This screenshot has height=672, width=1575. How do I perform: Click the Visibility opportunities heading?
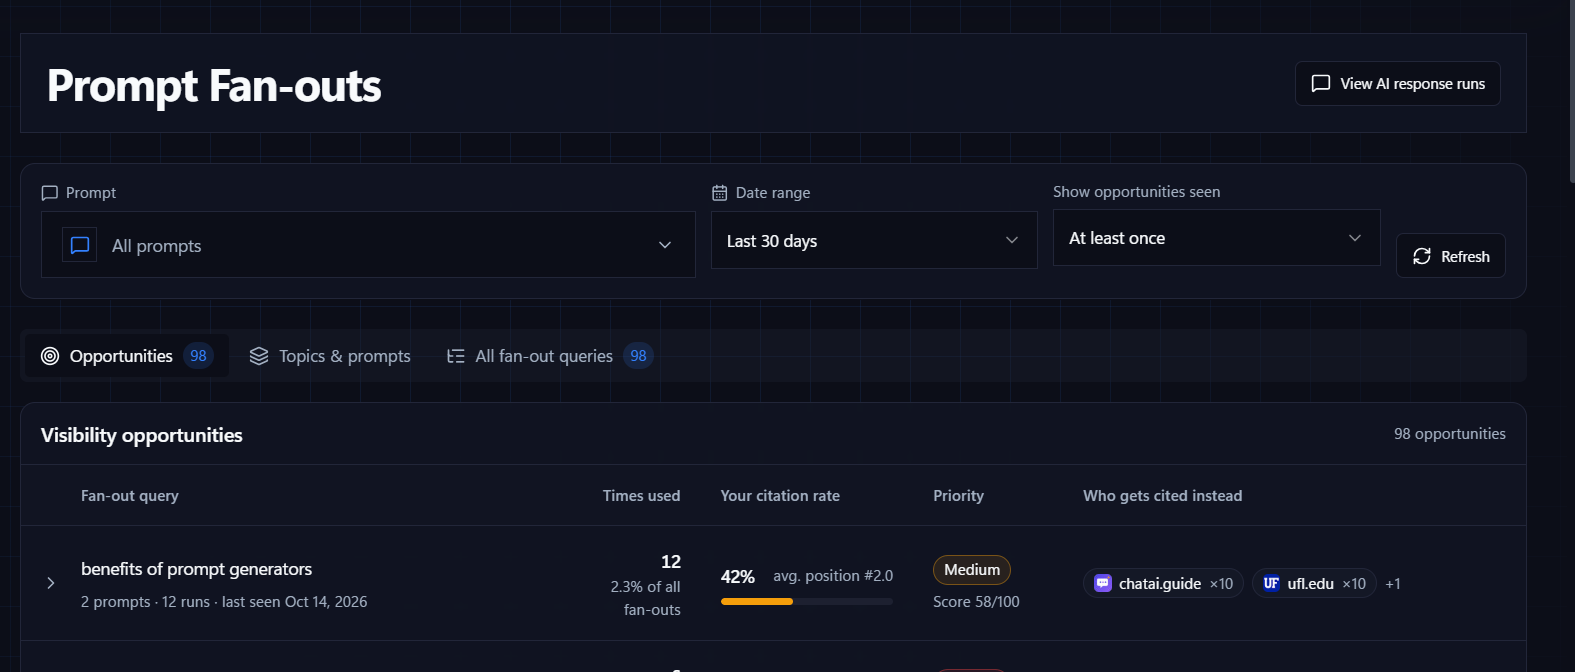point(142,435)
